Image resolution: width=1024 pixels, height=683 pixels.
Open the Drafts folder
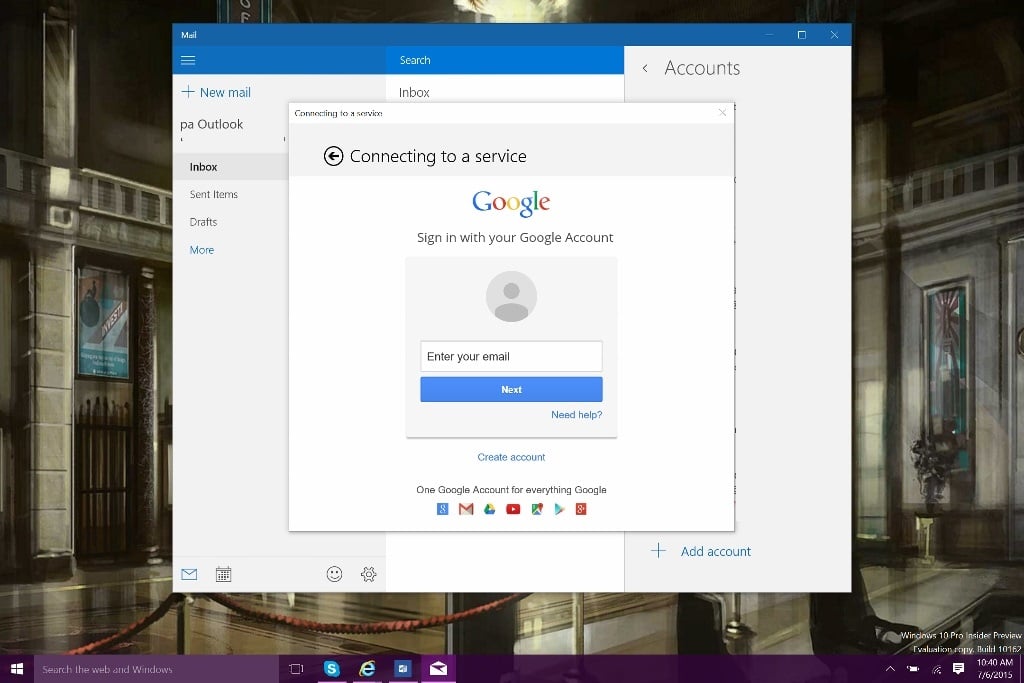click(x=203, y=222)
